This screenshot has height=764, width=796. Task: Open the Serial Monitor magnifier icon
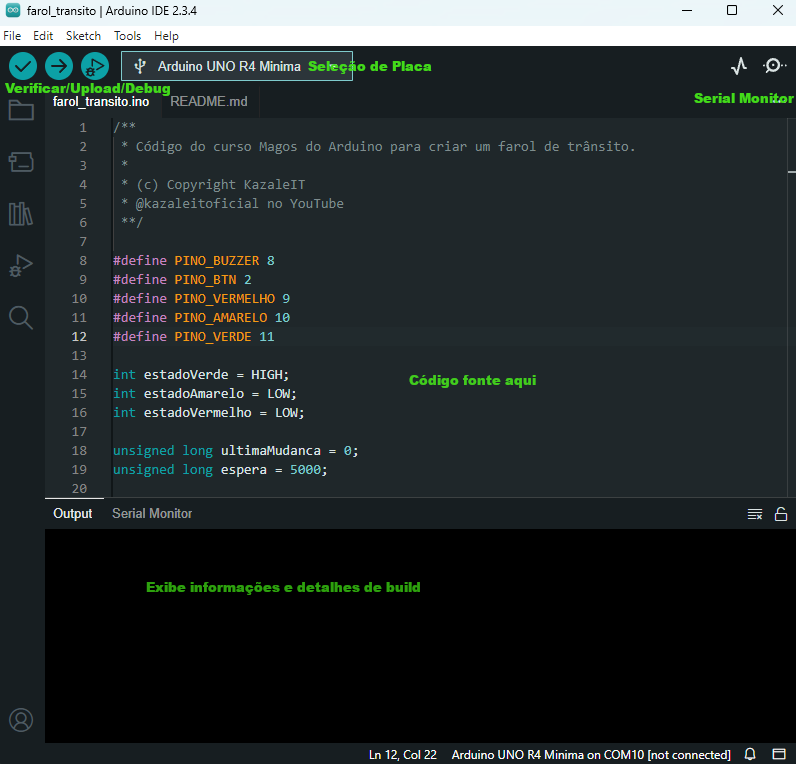point(774,66)
